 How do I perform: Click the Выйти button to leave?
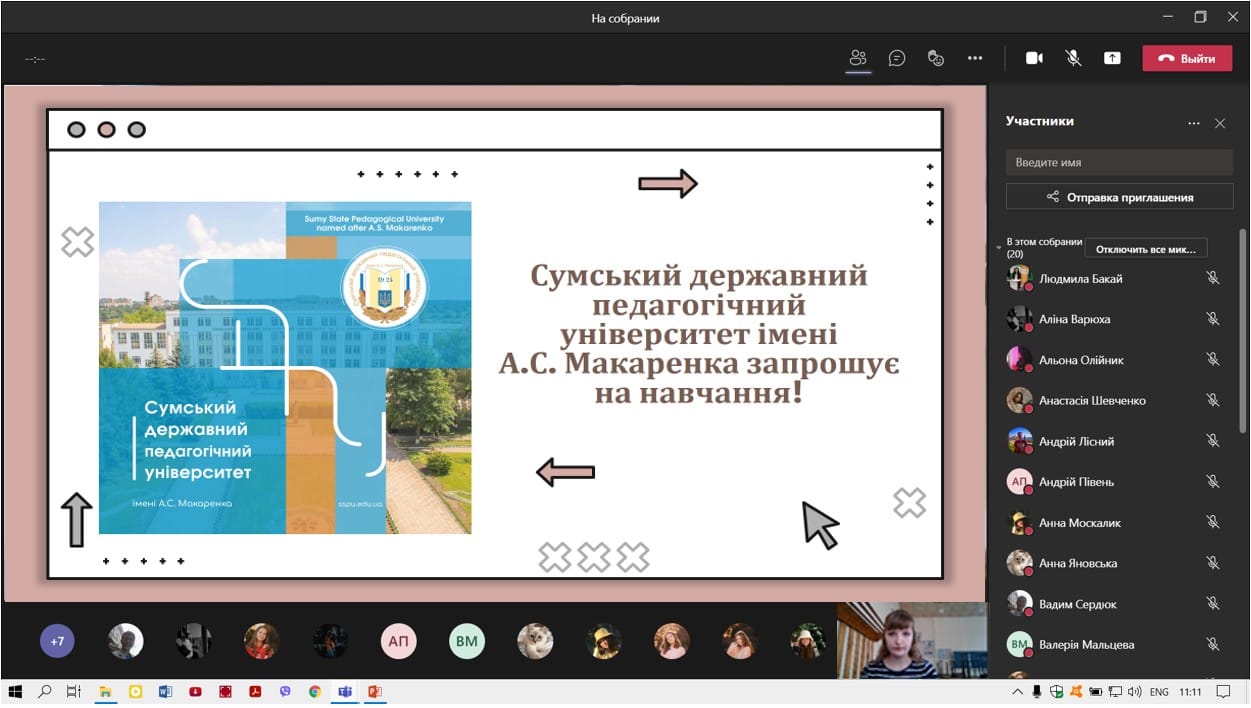click(x=1187, y=58)
